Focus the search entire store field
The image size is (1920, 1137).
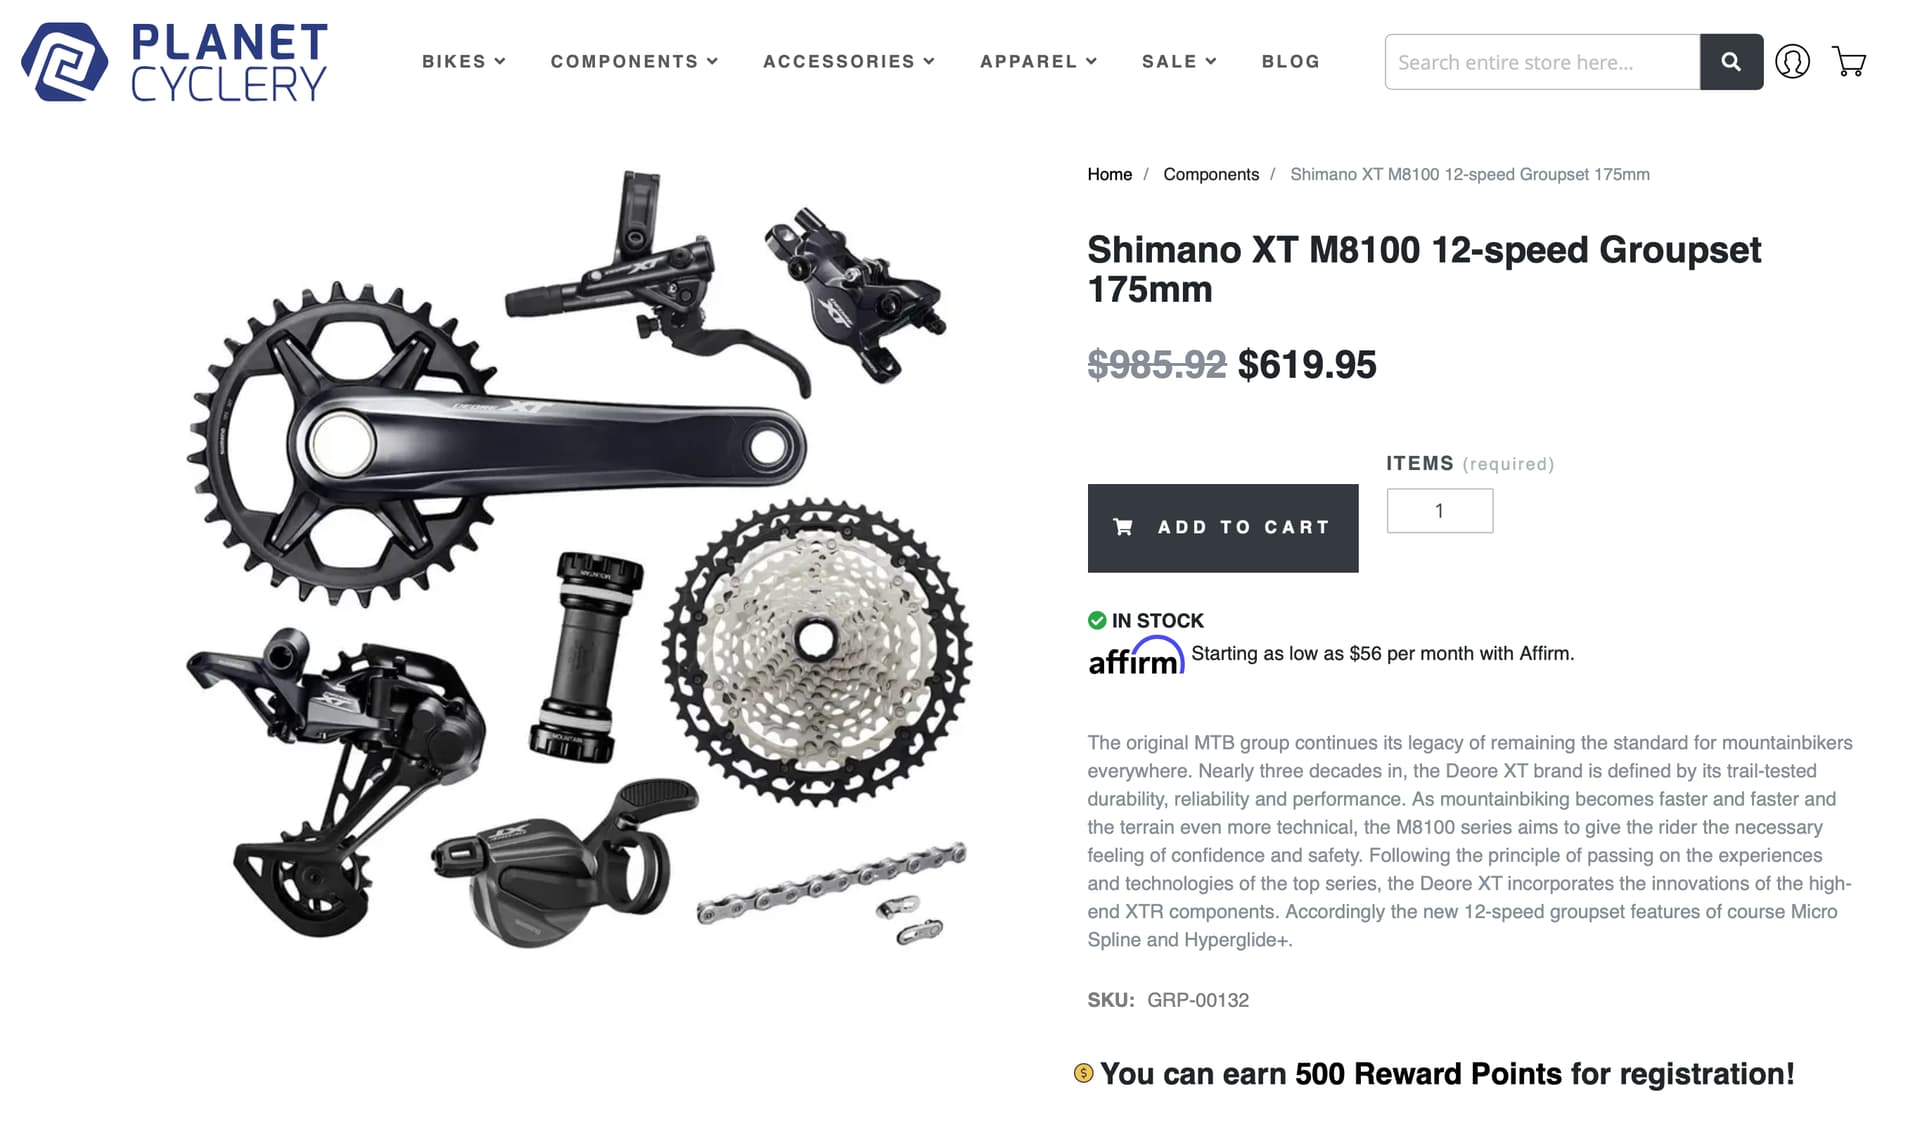pyautogui.click(x=1542, y=62)
